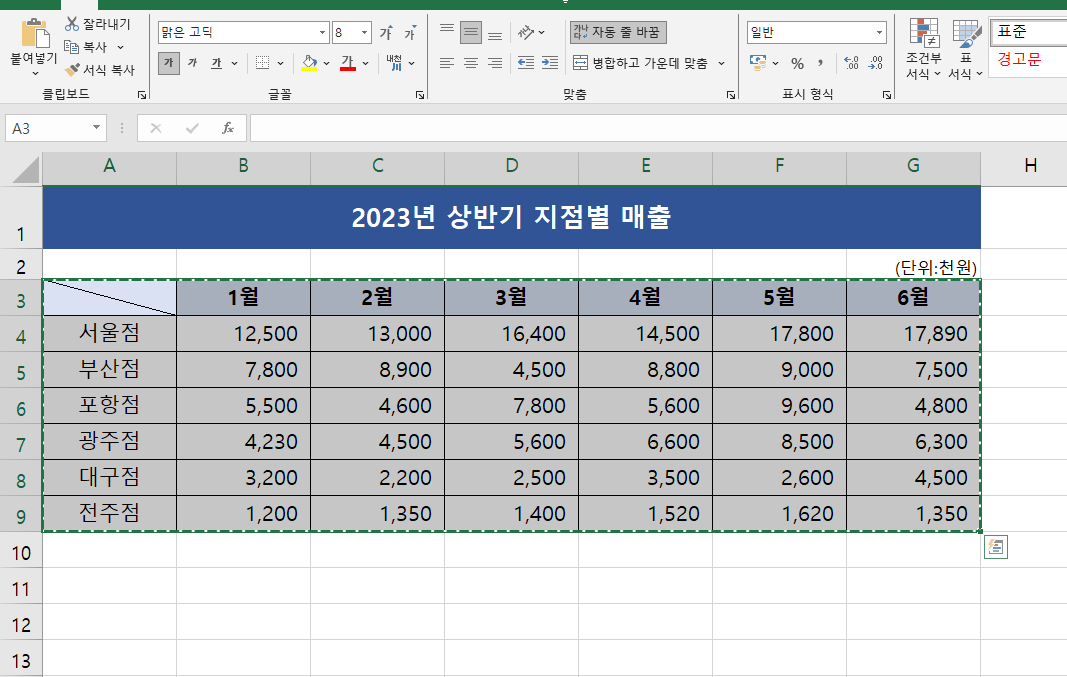This screenshot has height=677, width=1067.
Task: Toggle bold formatting (굵게 가)
Action: tap(169, 63)
